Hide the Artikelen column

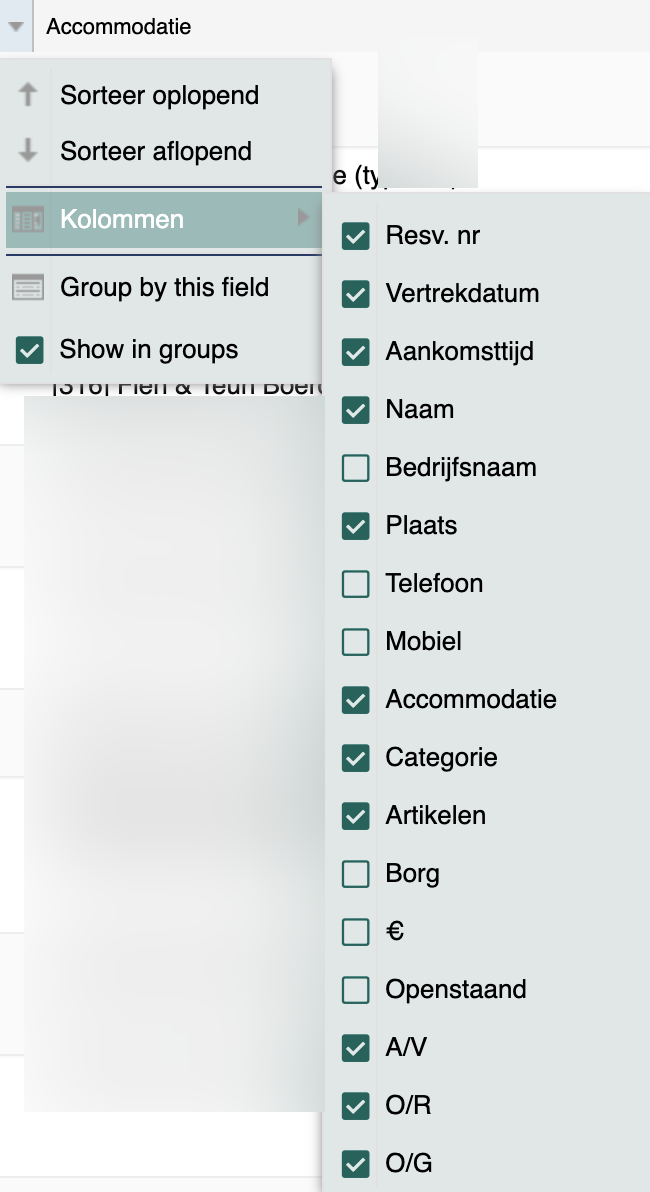[x=356, y=816]
